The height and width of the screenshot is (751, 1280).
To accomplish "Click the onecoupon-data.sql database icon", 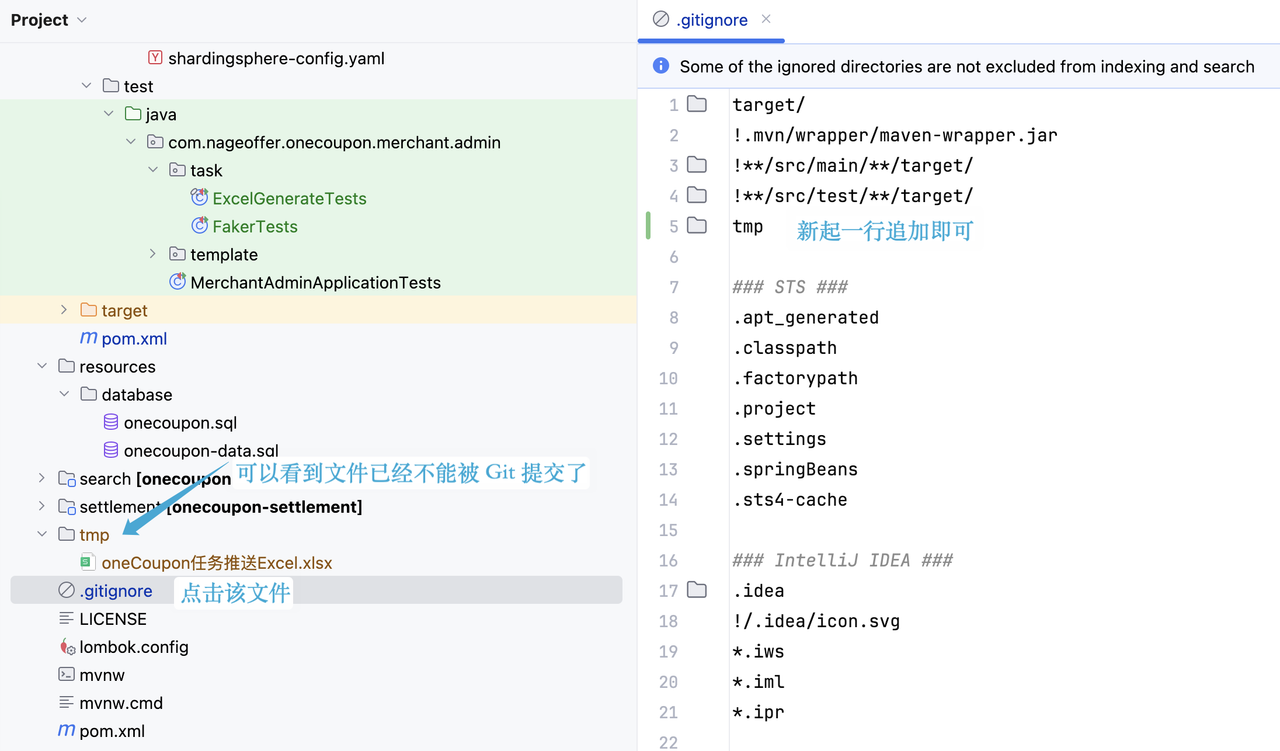I will 111,450.
